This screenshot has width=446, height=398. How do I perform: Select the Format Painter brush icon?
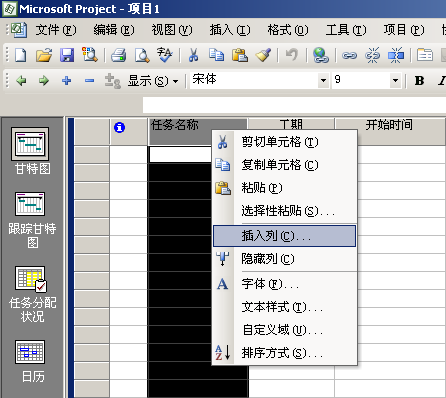(x=263, y=55)
